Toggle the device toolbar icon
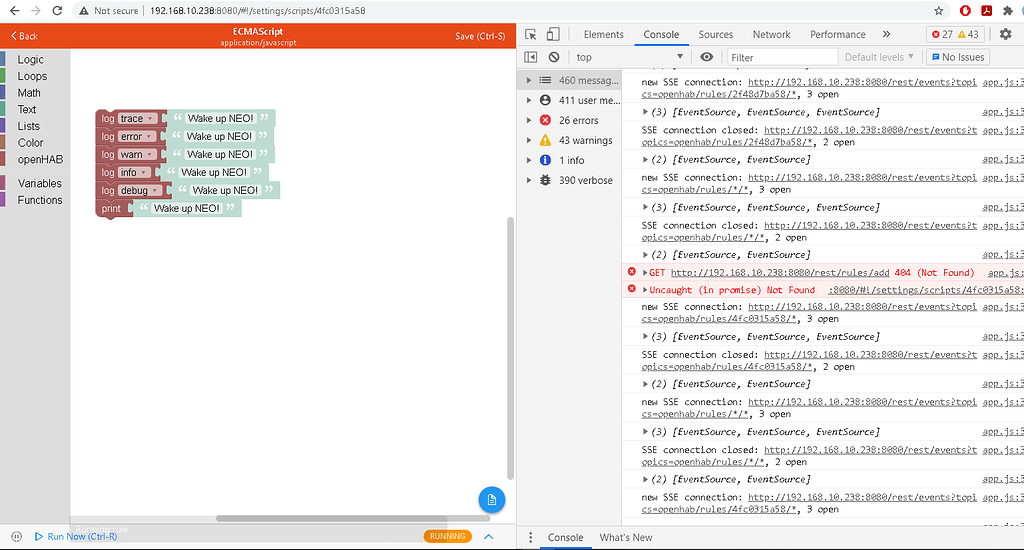 [553, 34]
